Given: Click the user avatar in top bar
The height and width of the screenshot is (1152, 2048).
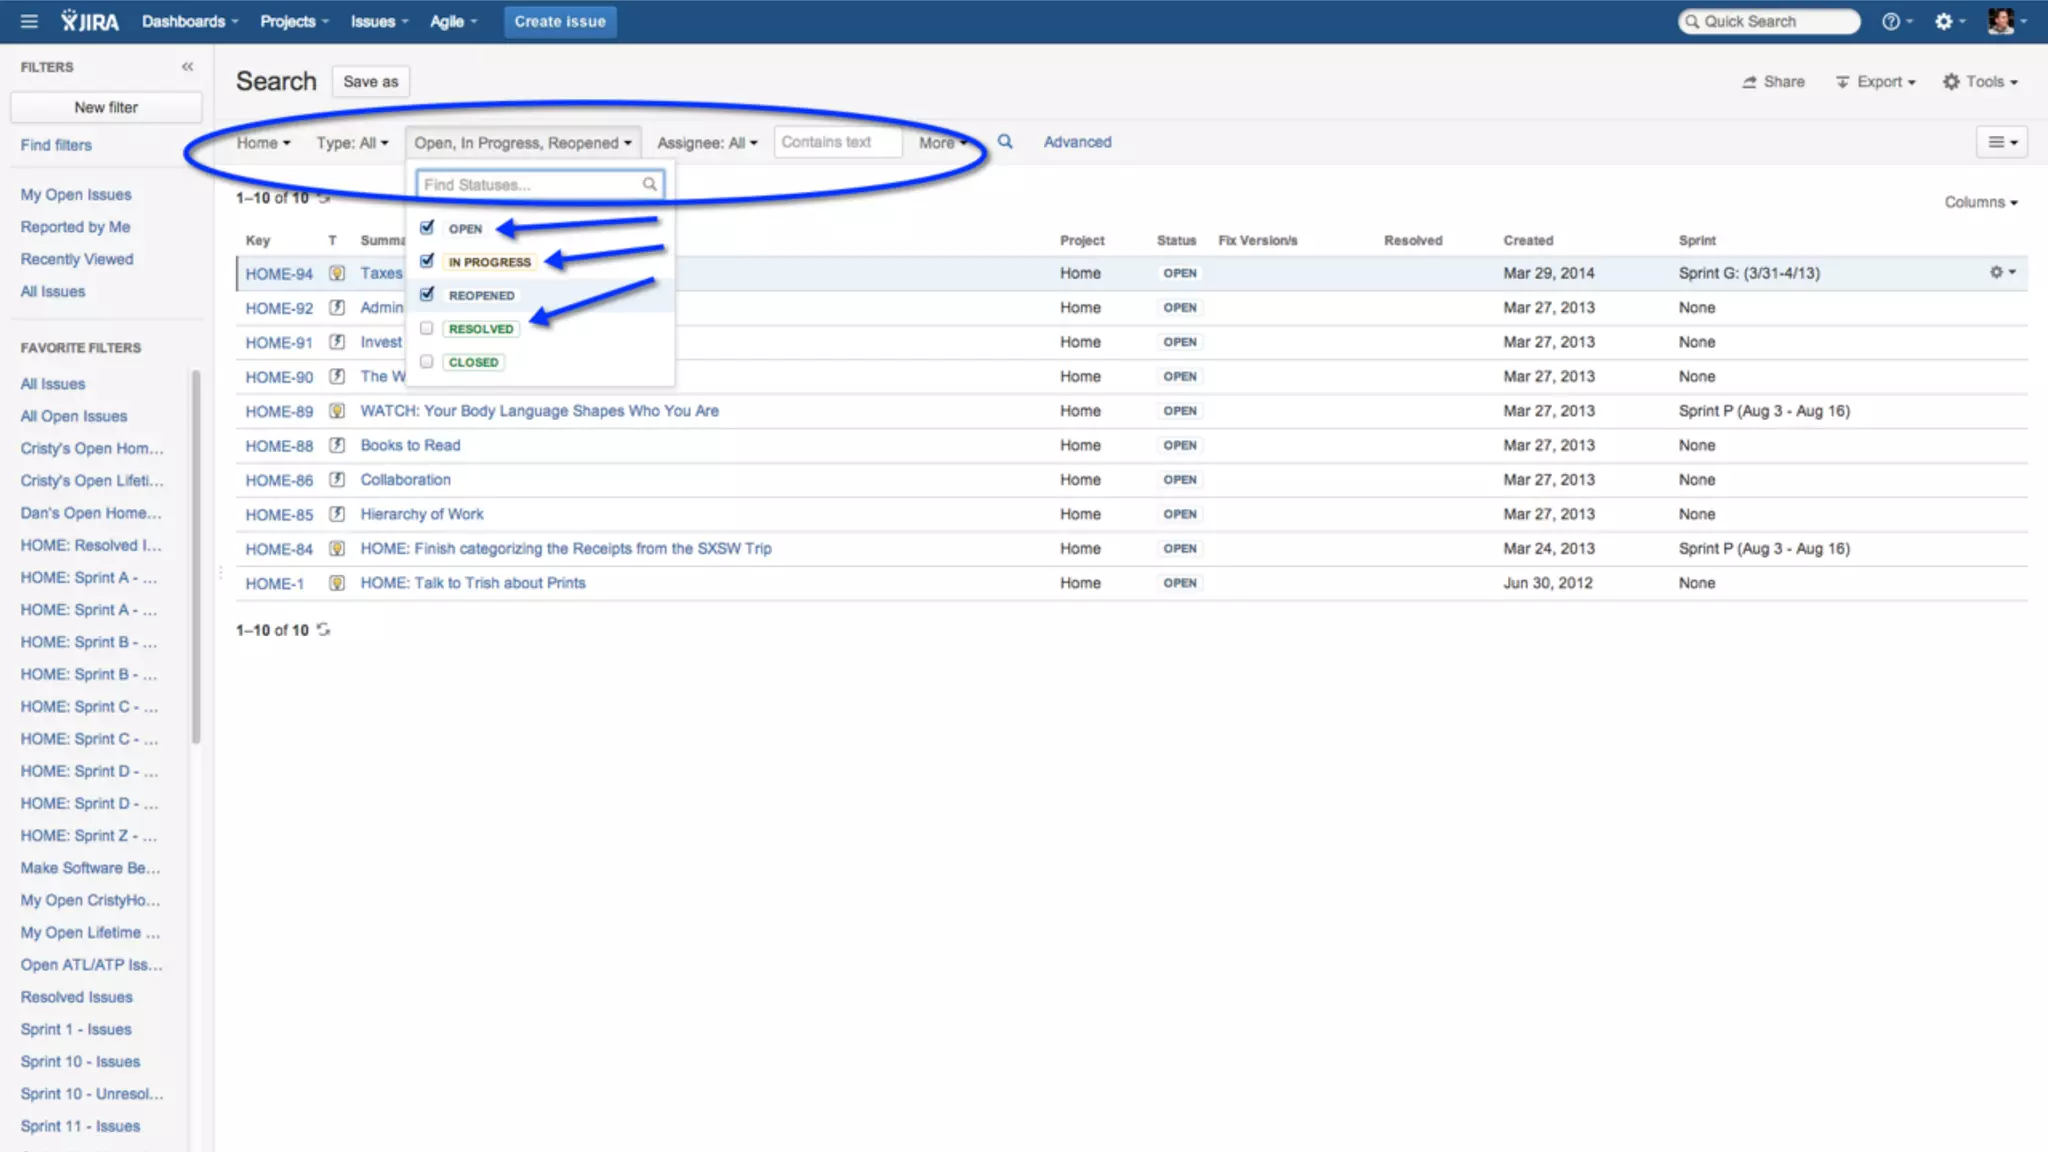Looking at the screenshot, I should [x=2000, y=21].
